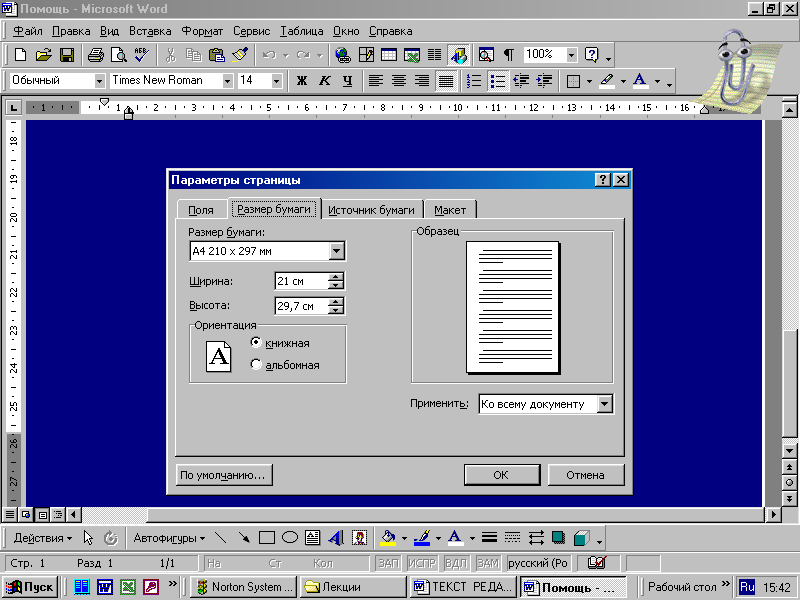Select the Rectangle drawing tool
The image size is (800, 600).
[x=267, y=537]
